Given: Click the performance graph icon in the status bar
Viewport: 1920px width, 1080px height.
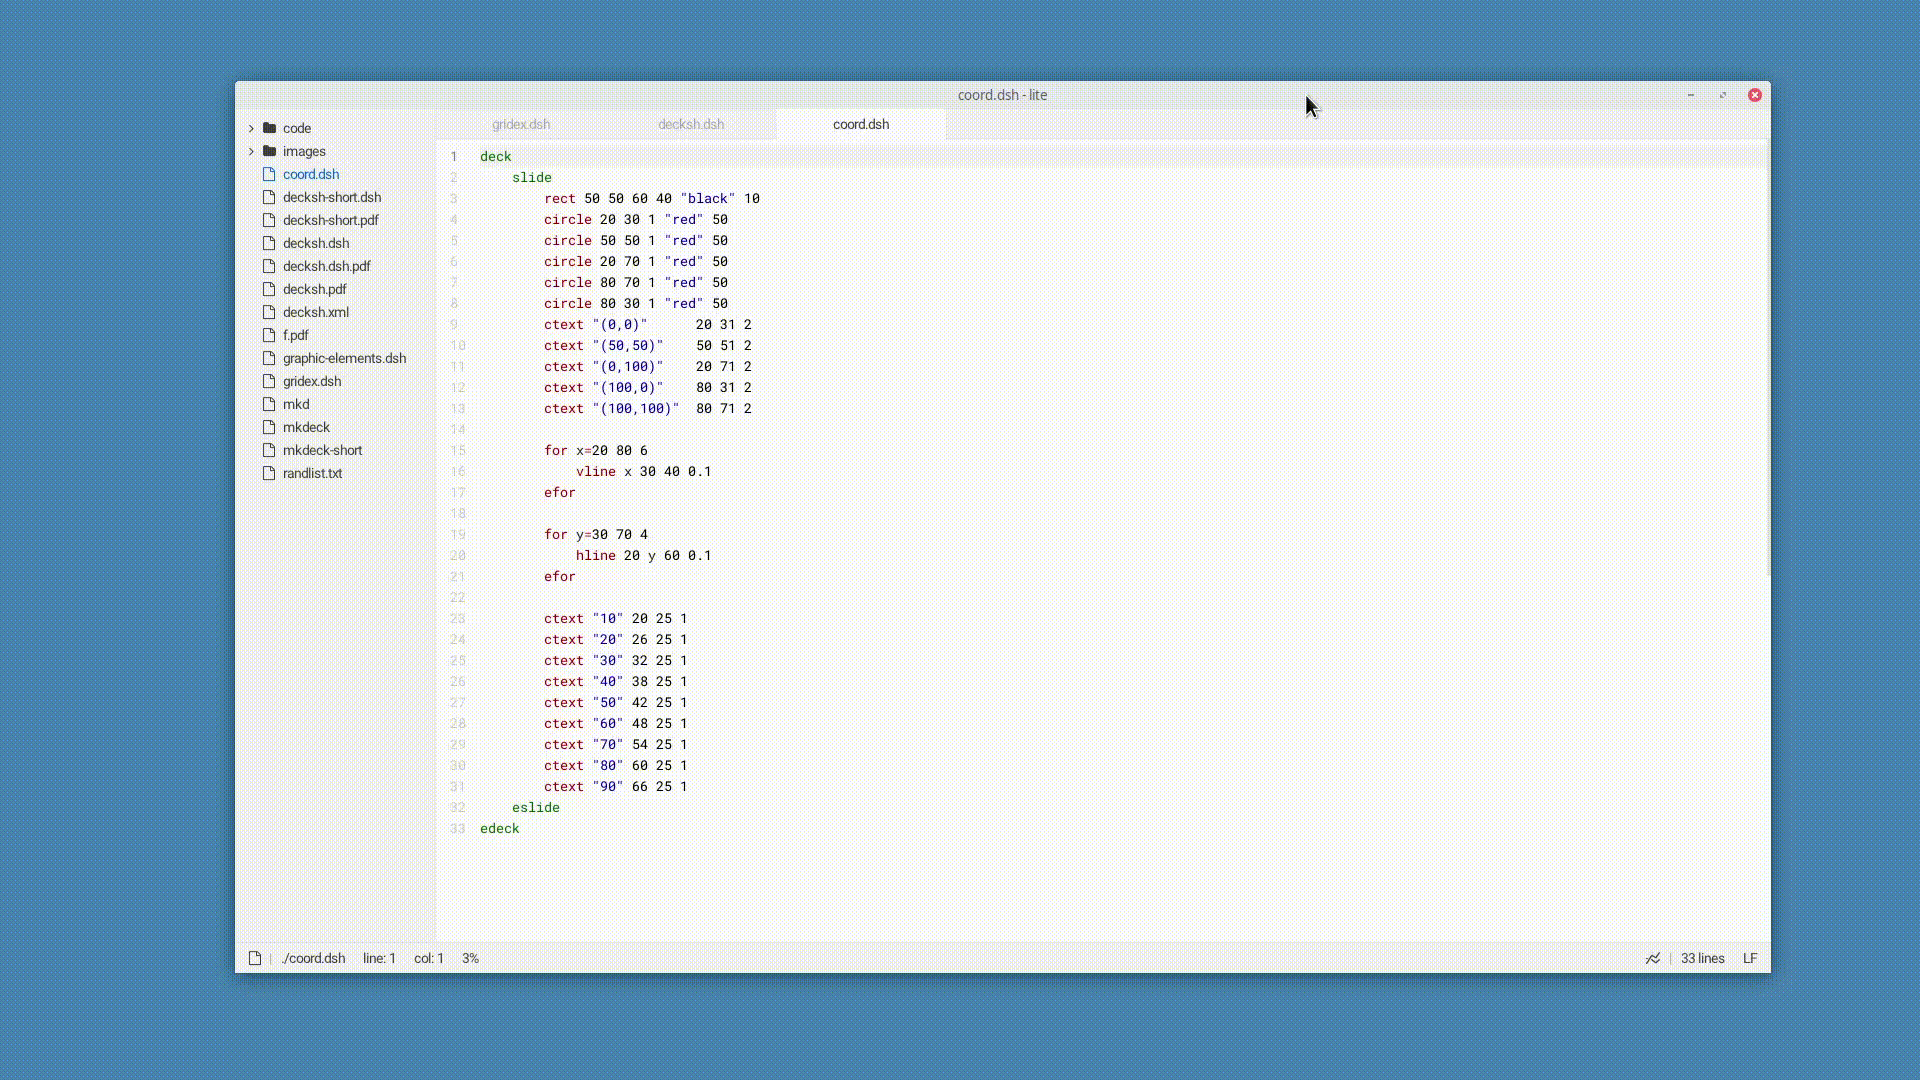Looking at the screenshot, I should pyautogui.click(x=1652, y=958).
